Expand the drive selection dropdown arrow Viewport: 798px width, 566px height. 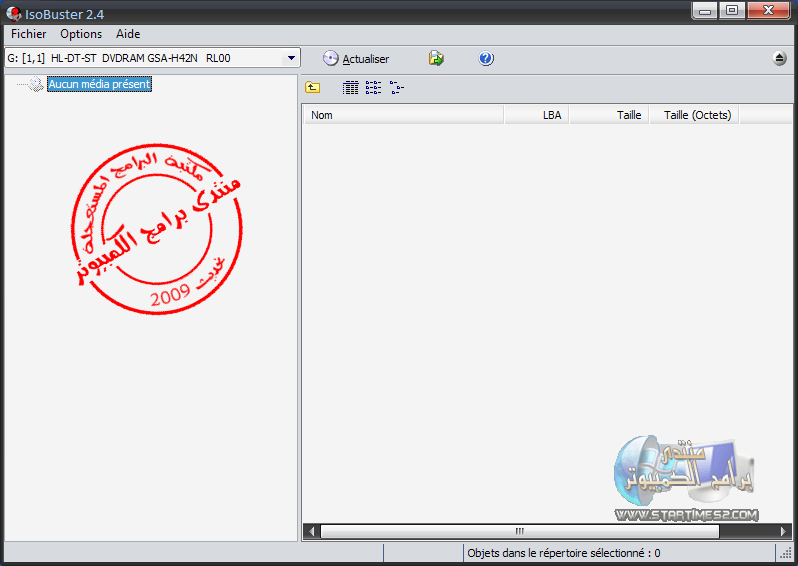tap(291, 58)
